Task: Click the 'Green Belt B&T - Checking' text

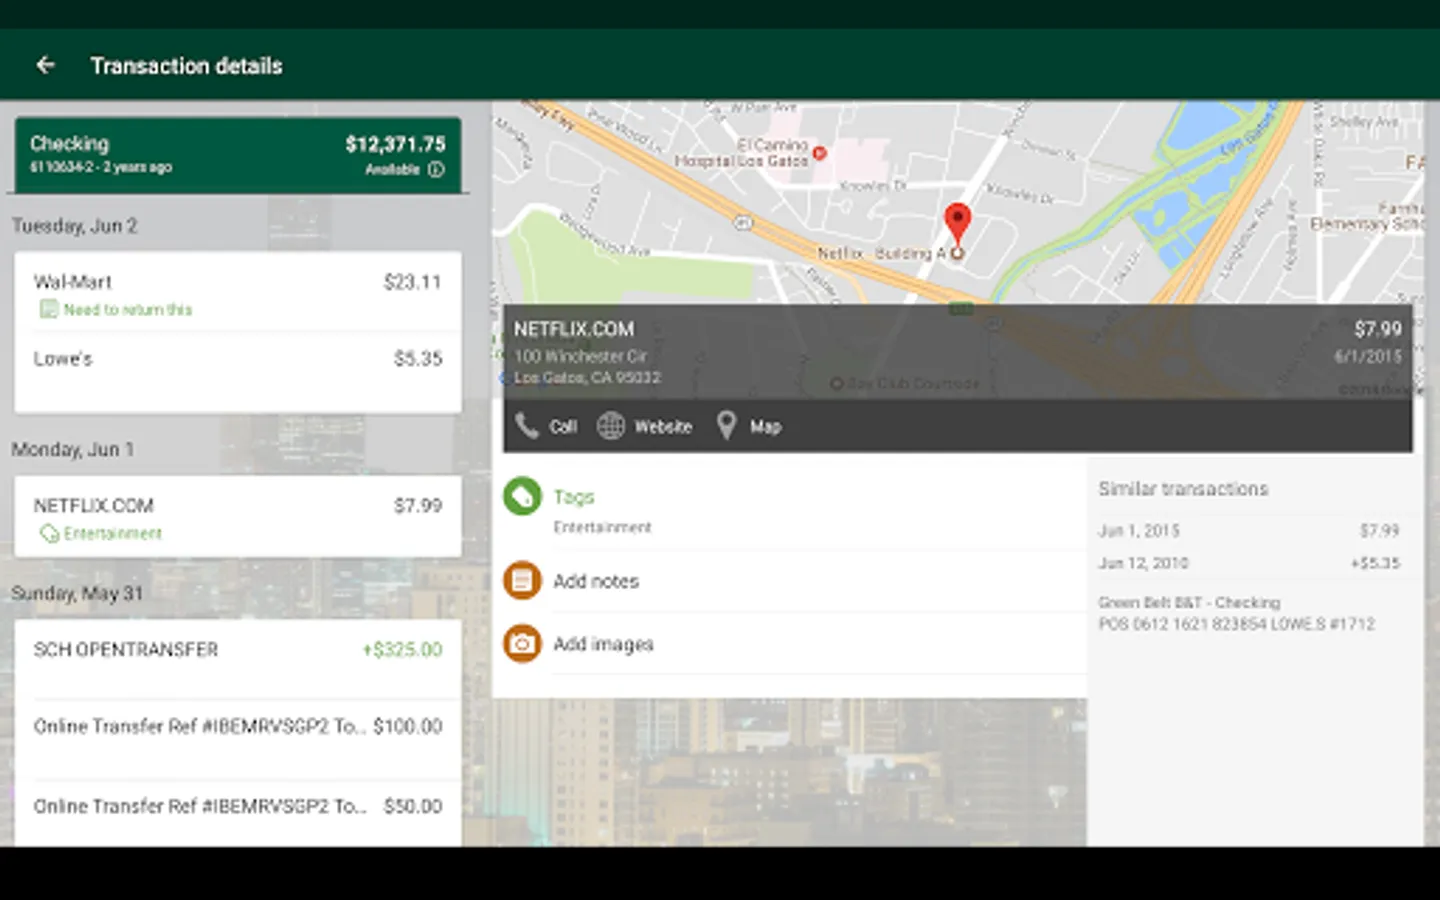Action: 1189,602
